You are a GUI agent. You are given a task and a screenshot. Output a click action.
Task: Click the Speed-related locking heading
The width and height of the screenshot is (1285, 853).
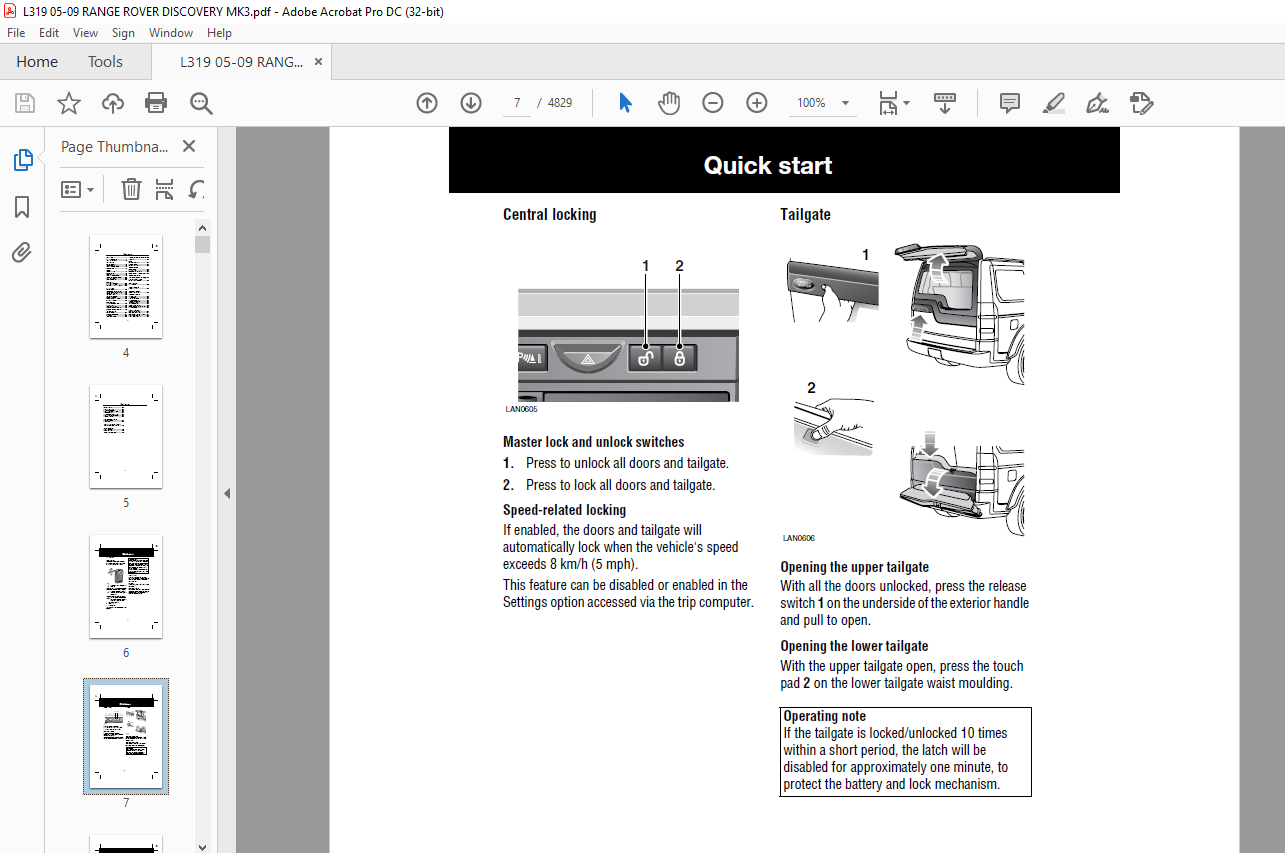(564, 510)
